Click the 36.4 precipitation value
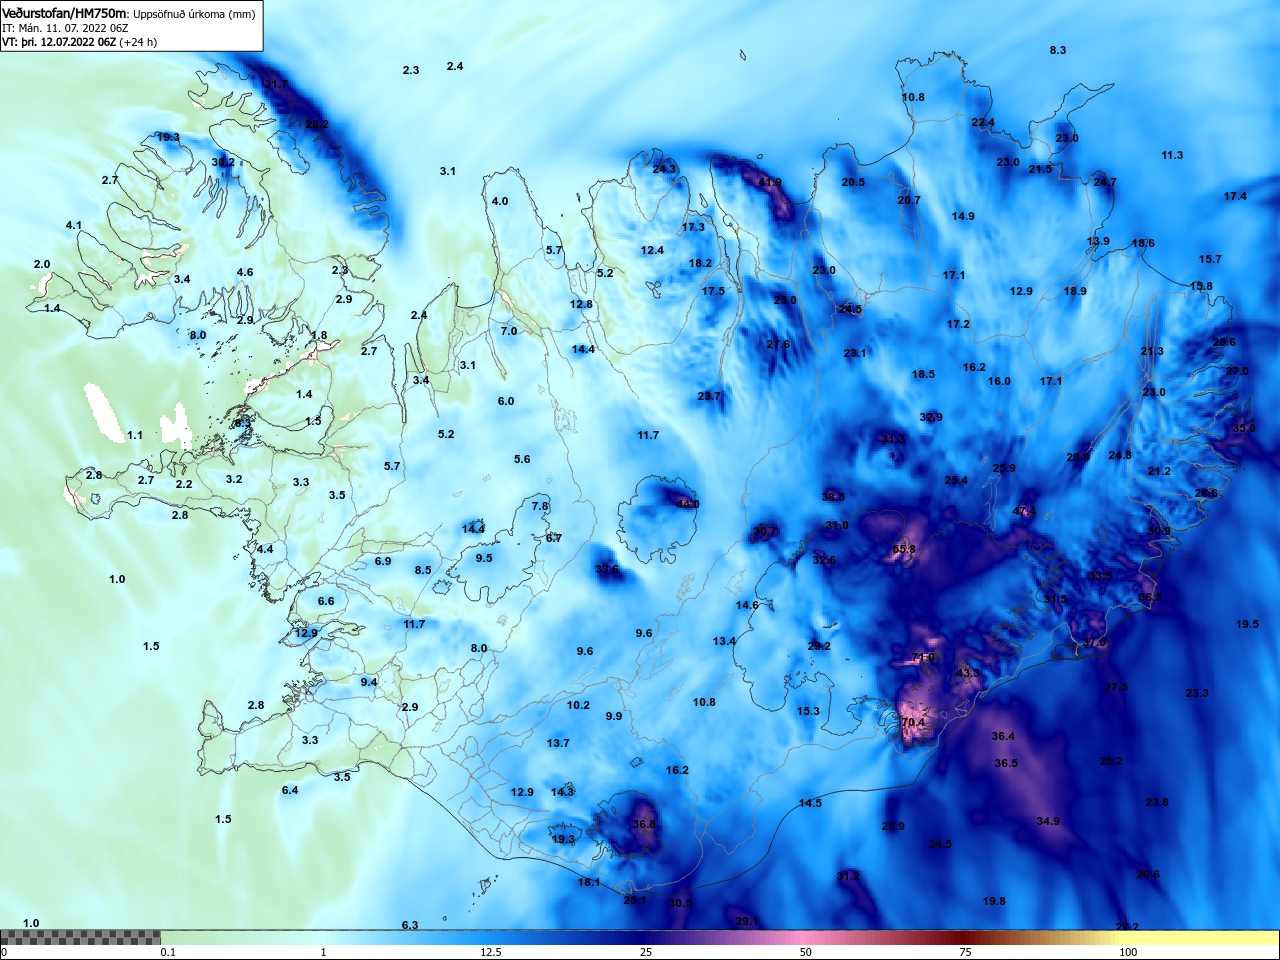 [1003, 736]
